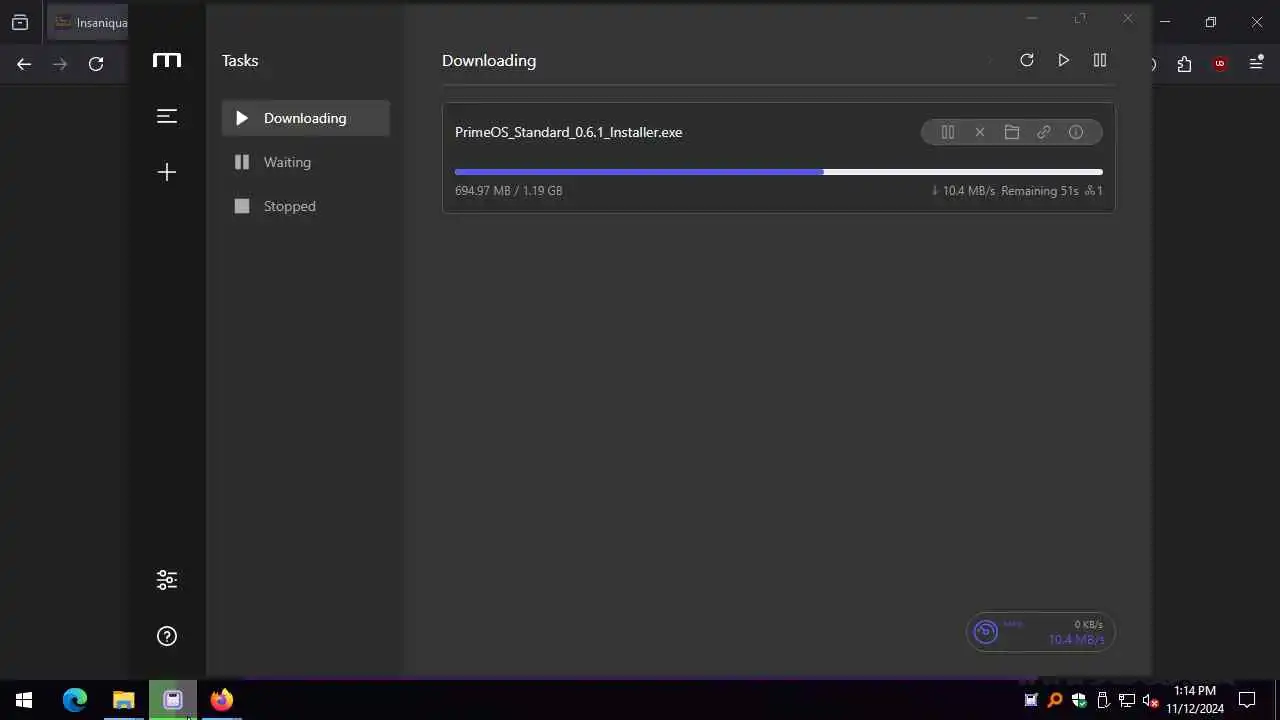Click the PrimeOS download progress bar
Image resolution: width=1280 pixels, height=720 pixels.
point(779,172)
